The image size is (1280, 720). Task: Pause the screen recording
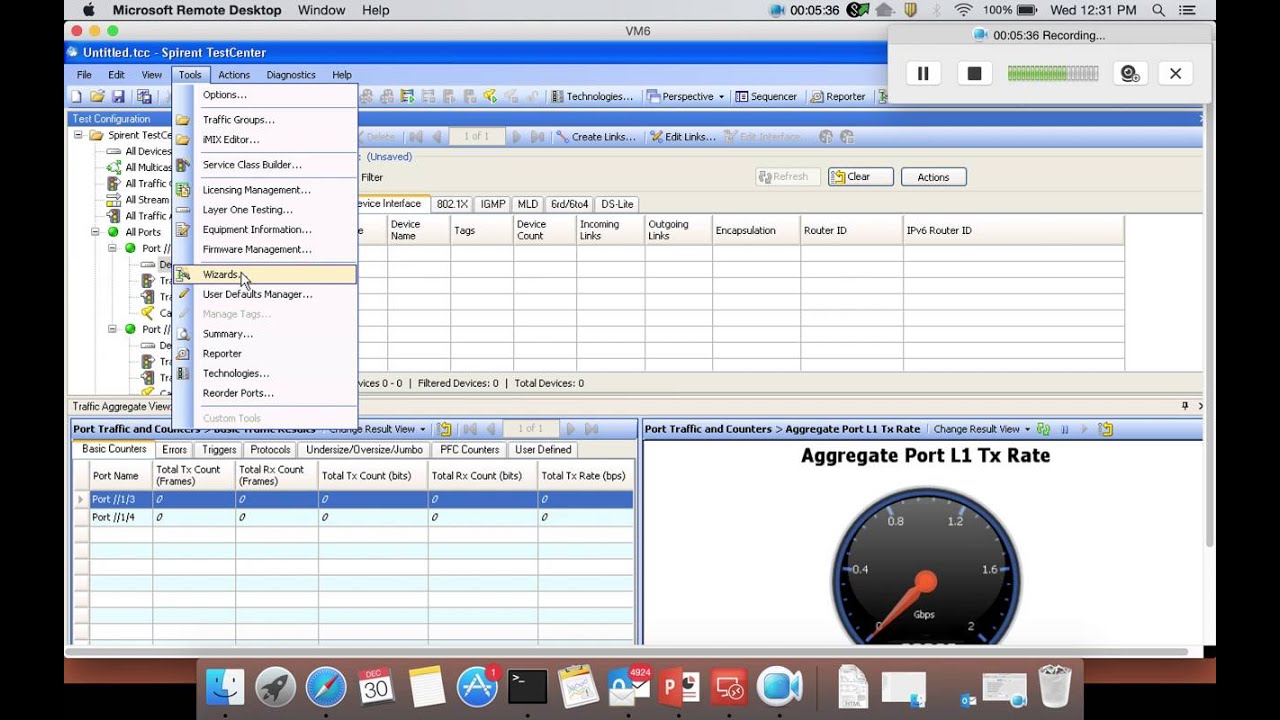(x=923, y=73)
